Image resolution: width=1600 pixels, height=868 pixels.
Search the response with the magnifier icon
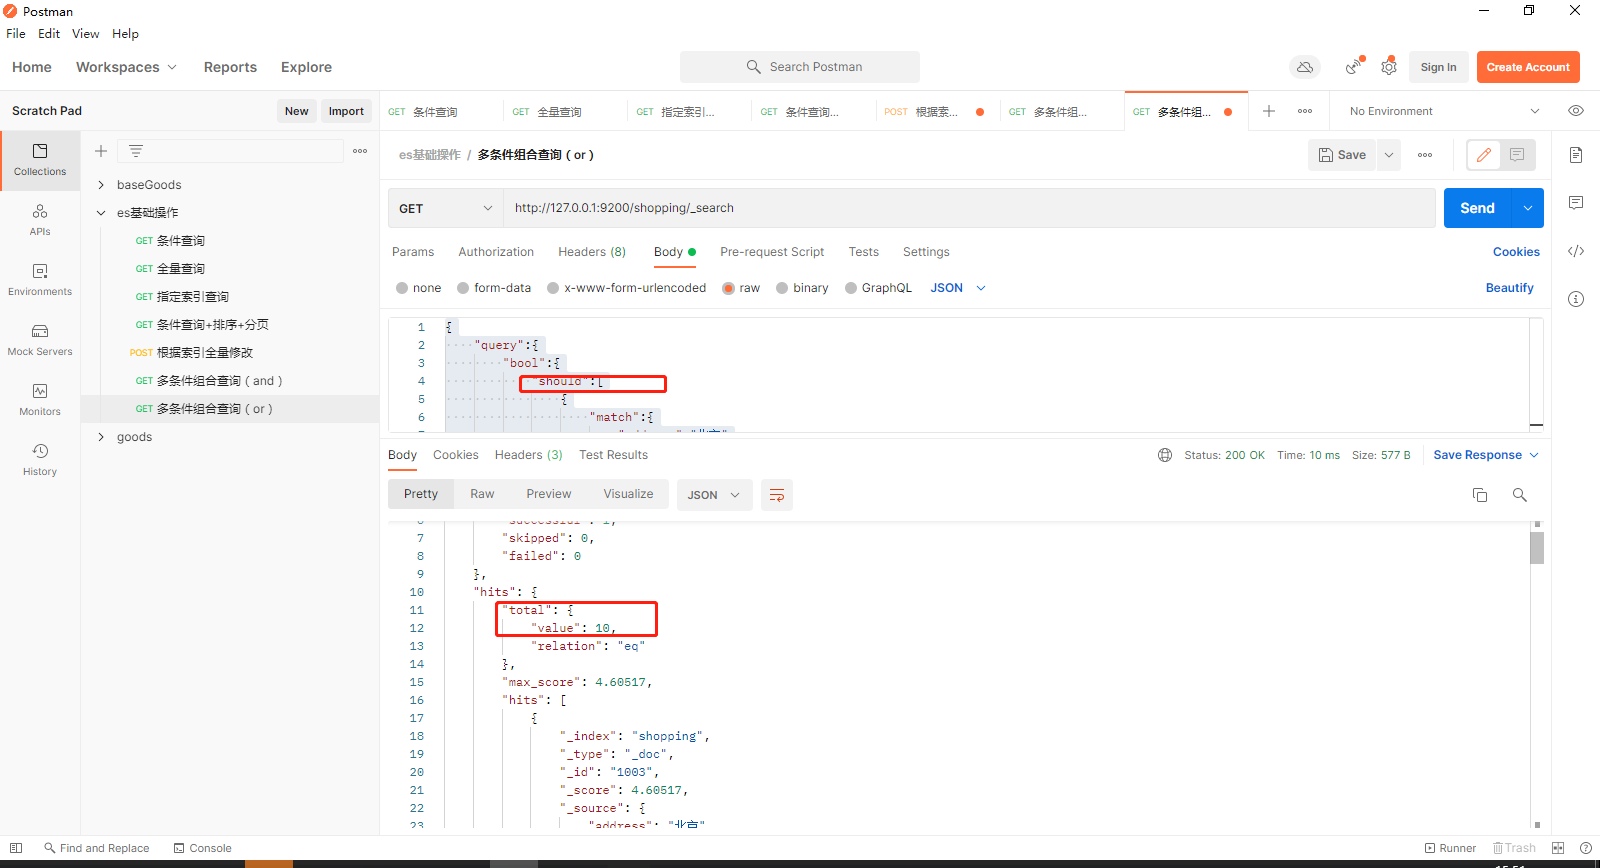tap(1520, 495)
